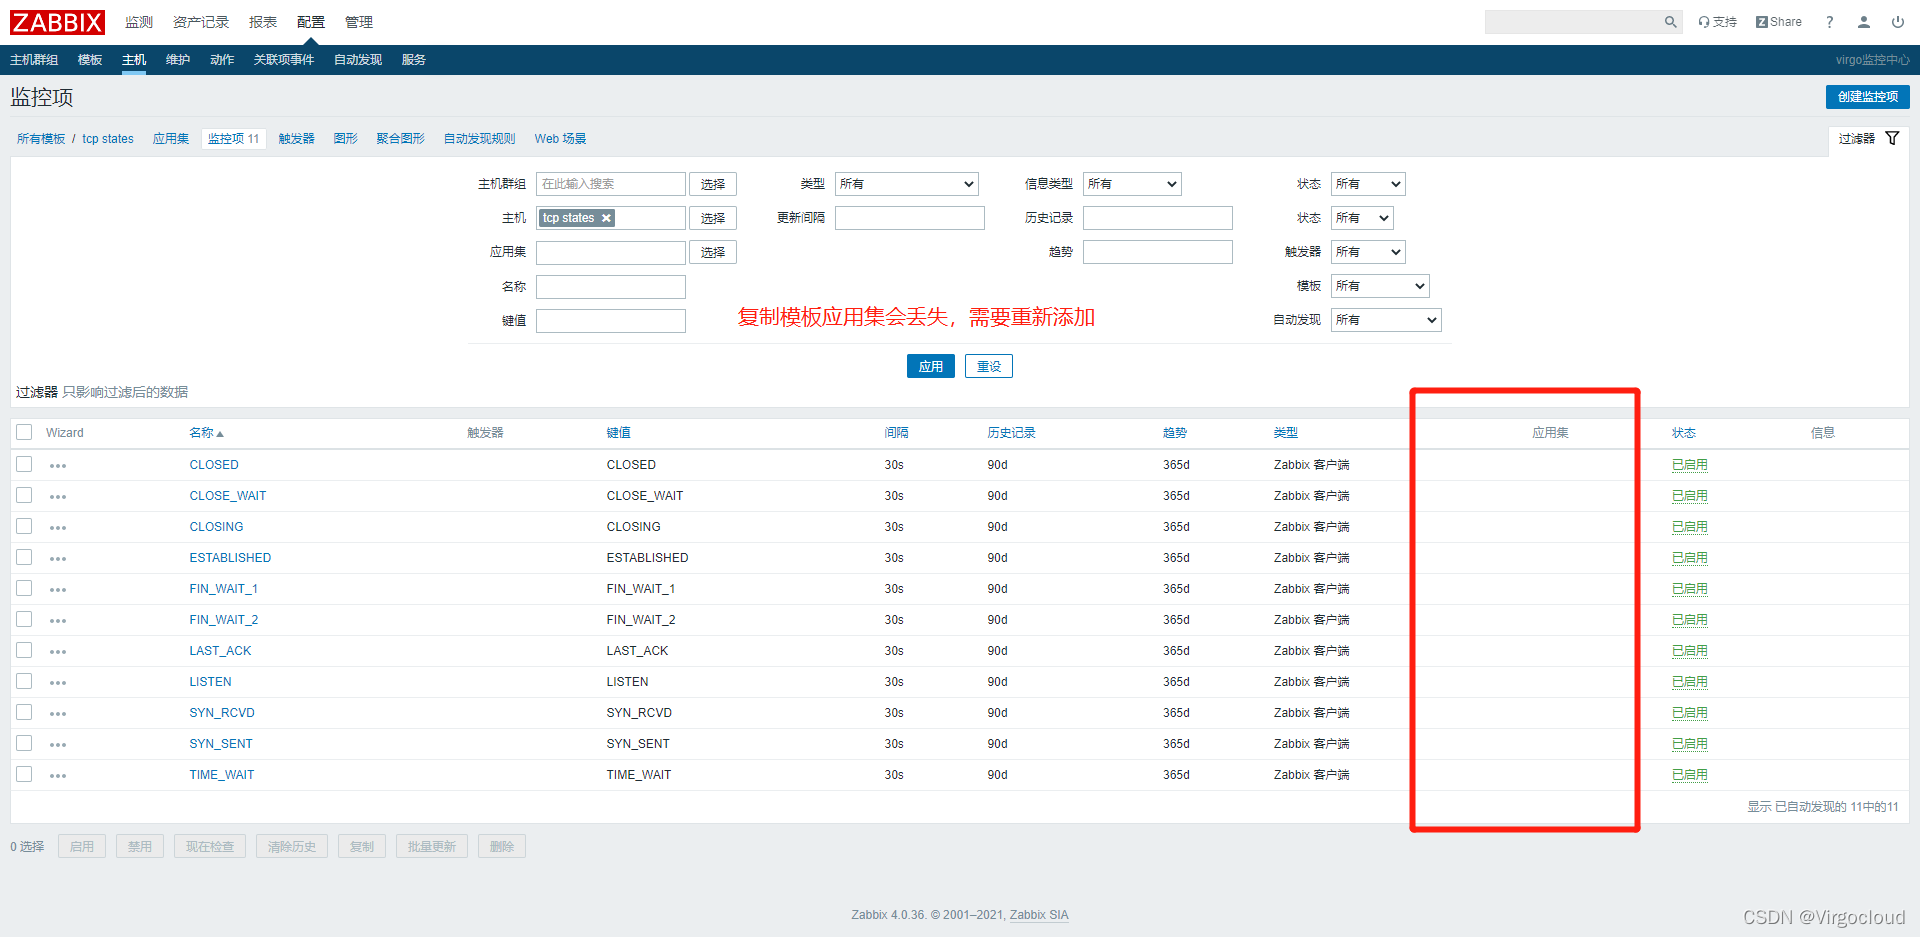Open the 信息类型 dropdown

[x=1132, y=184]
